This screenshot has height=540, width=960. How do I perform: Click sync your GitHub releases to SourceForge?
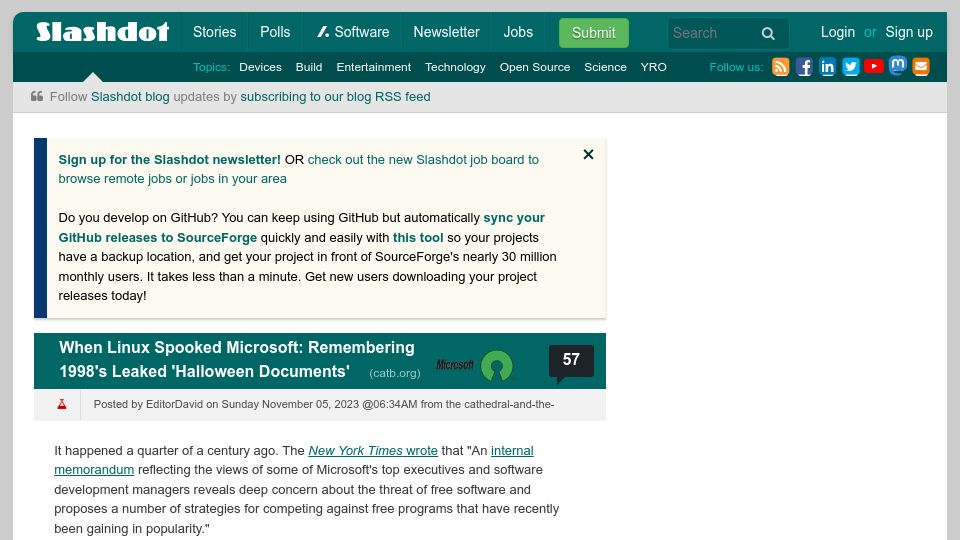click(x=301, y=228)
